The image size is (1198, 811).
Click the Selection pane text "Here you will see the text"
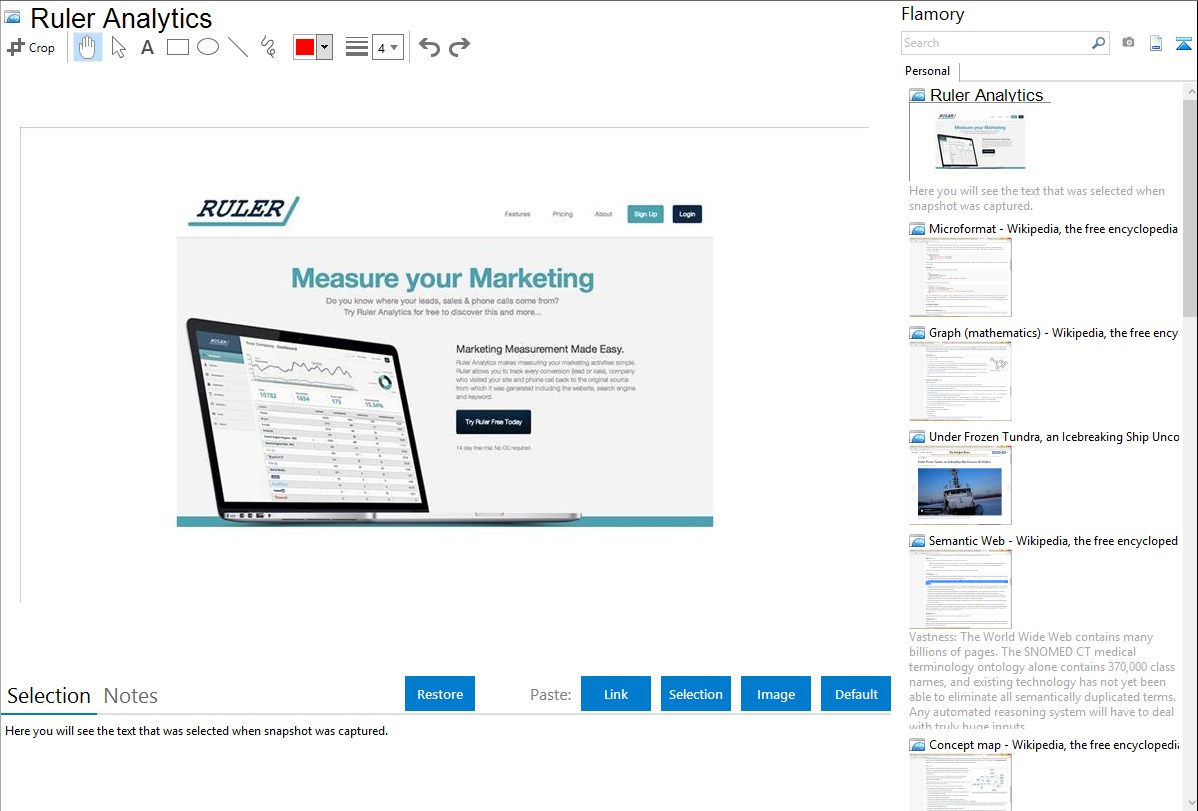(x=196, y=731)
